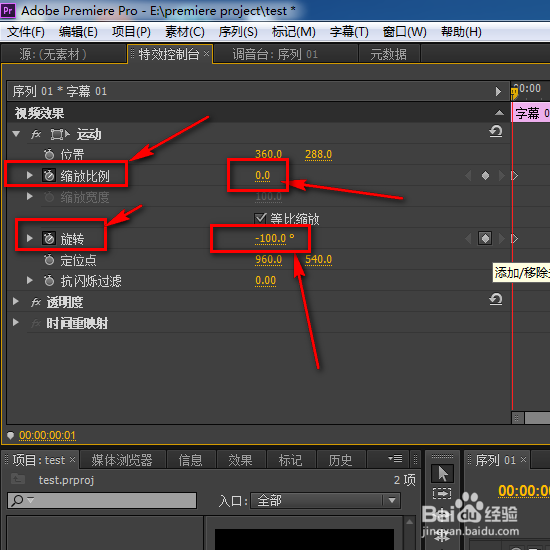Expand the 抗闪烁过滤 property
The image size is (550, 550).
coord(30,280)
